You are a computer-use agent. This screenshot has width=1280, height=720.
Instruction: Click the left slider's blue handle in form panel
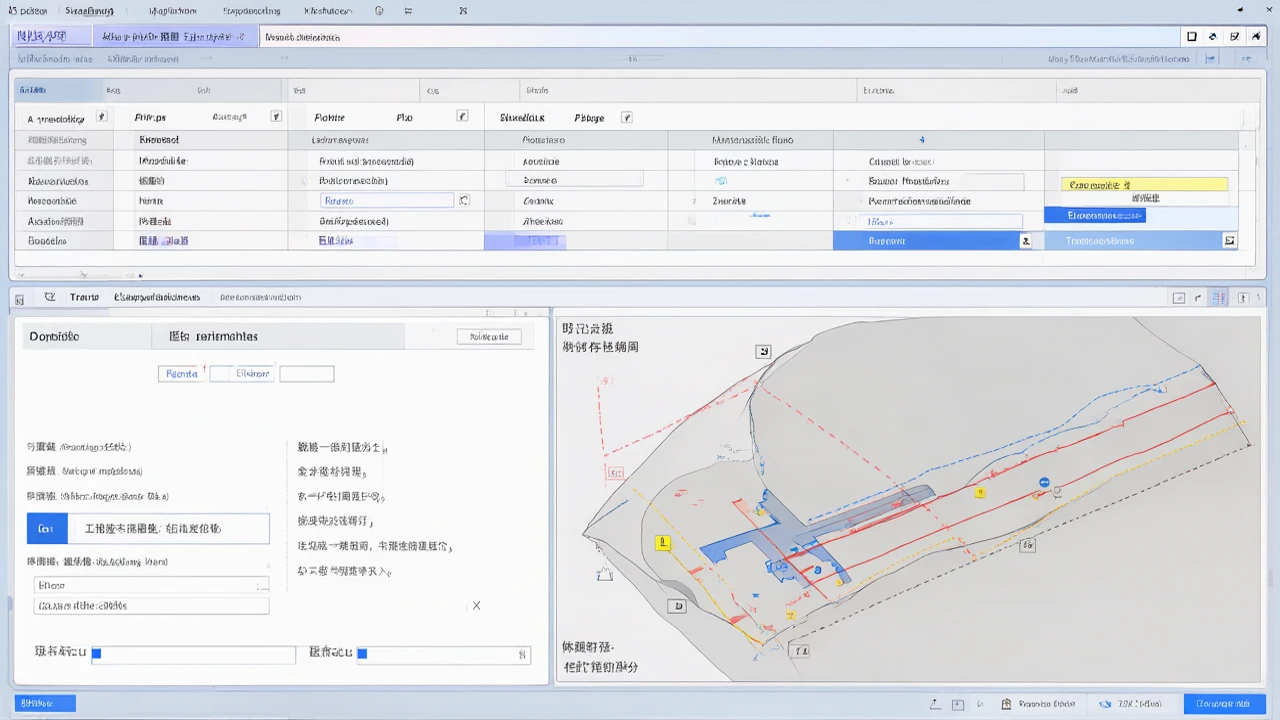pos(97,654)
